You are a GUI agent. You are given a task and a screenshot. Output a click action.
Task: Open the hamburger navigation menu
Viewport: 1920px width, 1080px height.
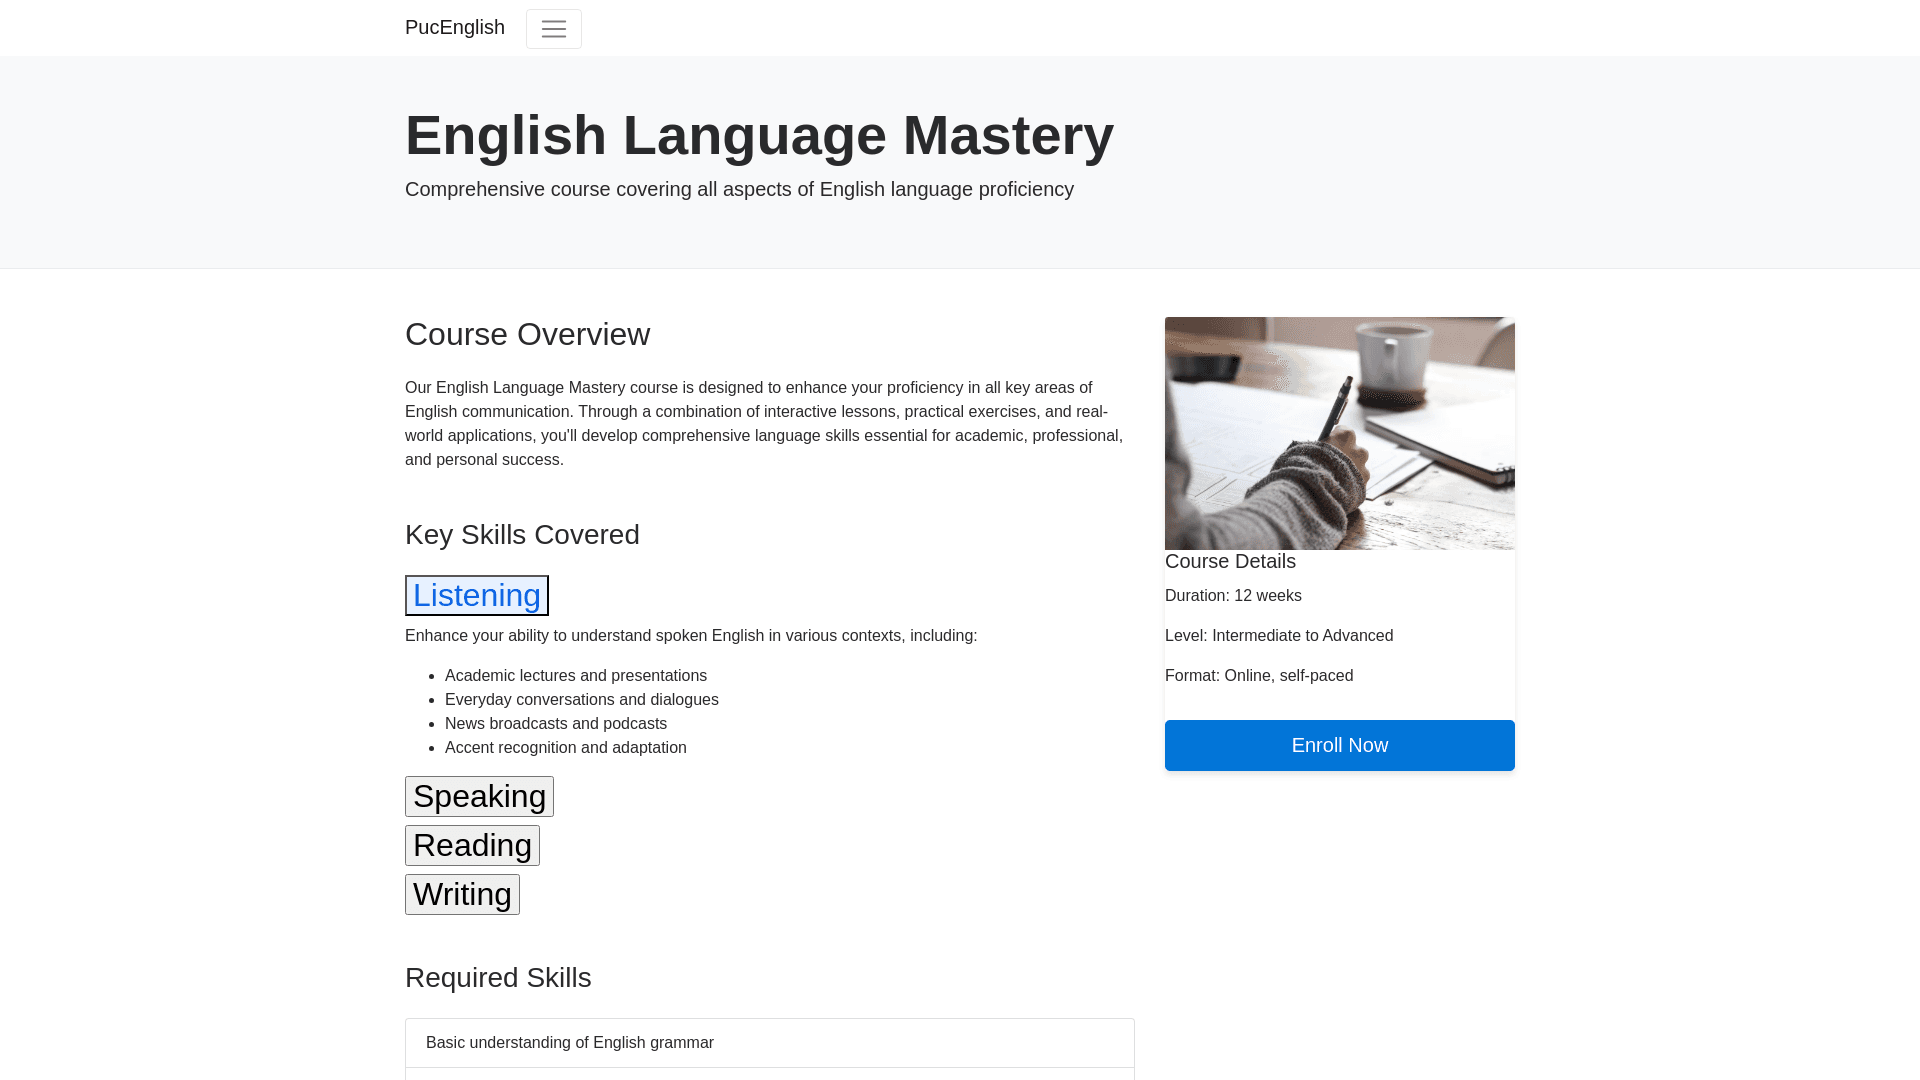click(x=553, y=29)
